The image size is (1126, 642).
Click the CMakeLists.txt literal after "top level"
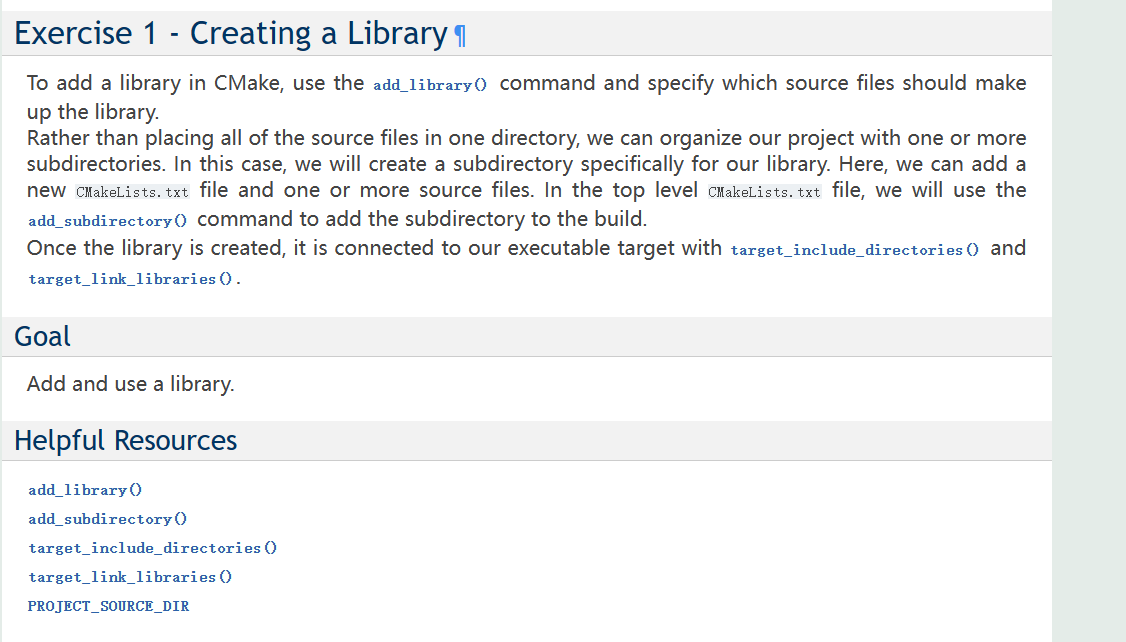(x=764, y=191)
